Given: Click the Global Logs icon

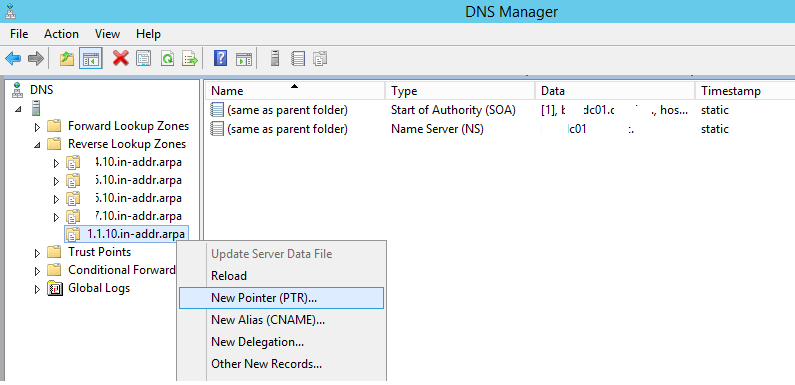Looking at the screenshot, I should pyautogui.click(x=55, y=288).
